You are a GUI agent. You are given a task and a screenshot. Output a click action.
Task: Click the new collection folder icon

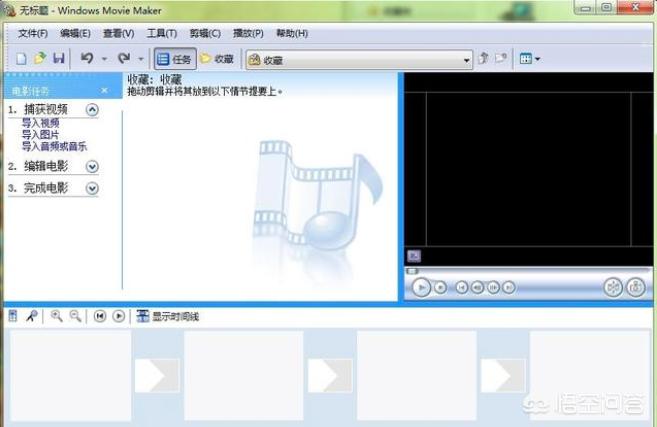pos(501,58)
